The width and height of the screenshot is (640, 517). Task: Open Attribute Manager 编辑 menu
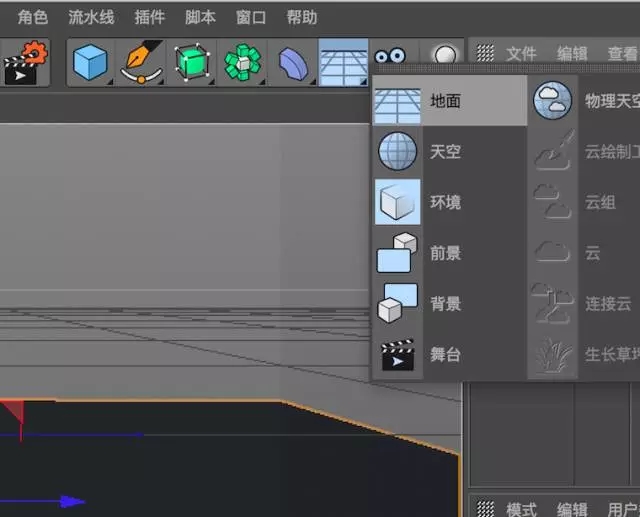pyautogui.click(x=572, y=509)
